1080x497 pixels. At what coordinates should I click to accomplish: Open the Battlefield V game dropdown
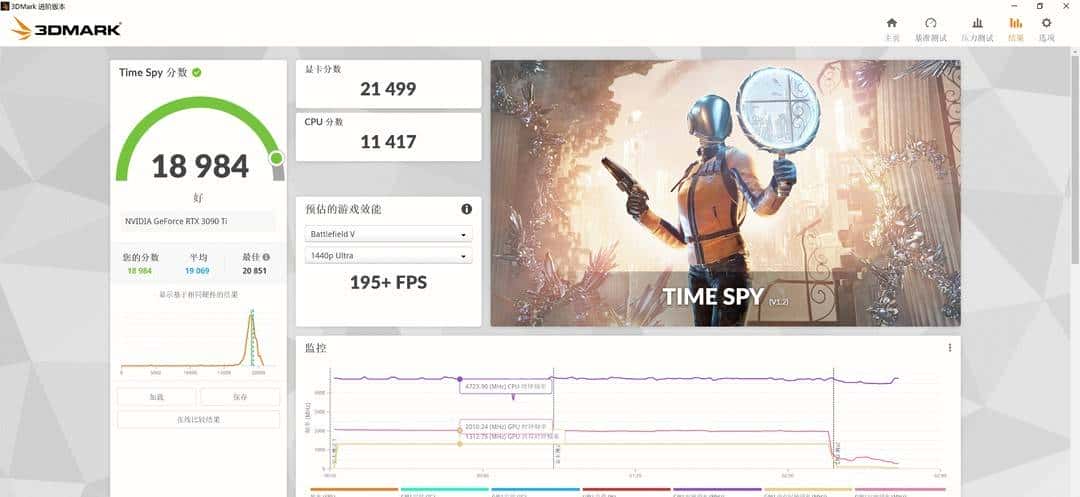(388, 234)
